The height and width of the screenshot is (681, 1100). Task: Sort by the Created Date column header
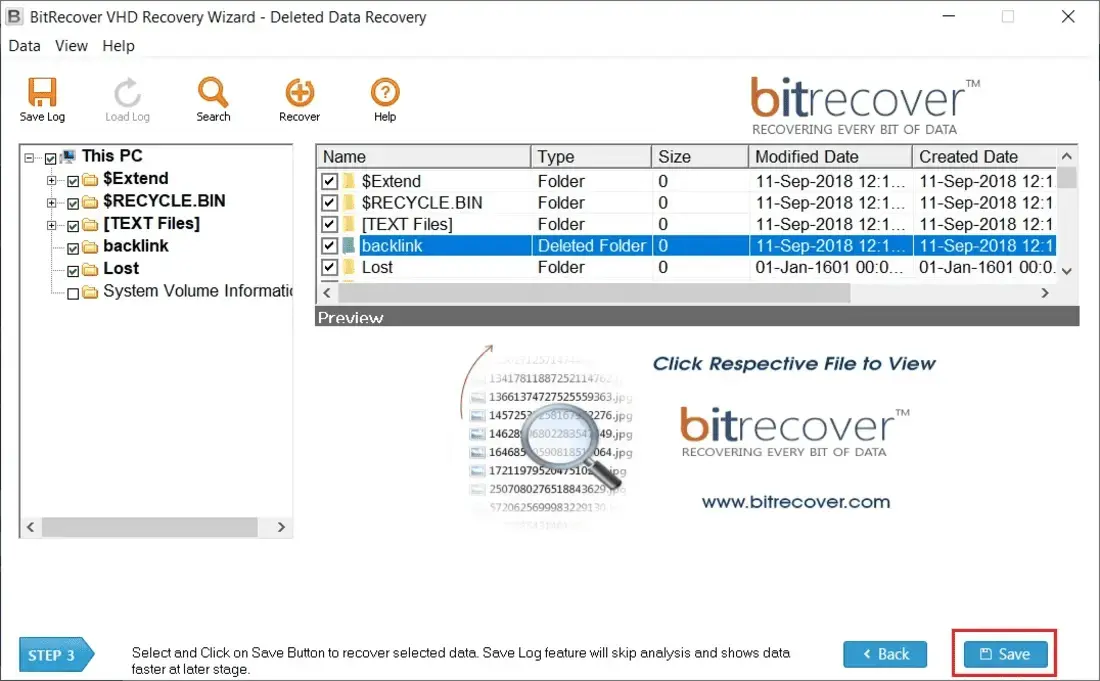tap(984, 156)
